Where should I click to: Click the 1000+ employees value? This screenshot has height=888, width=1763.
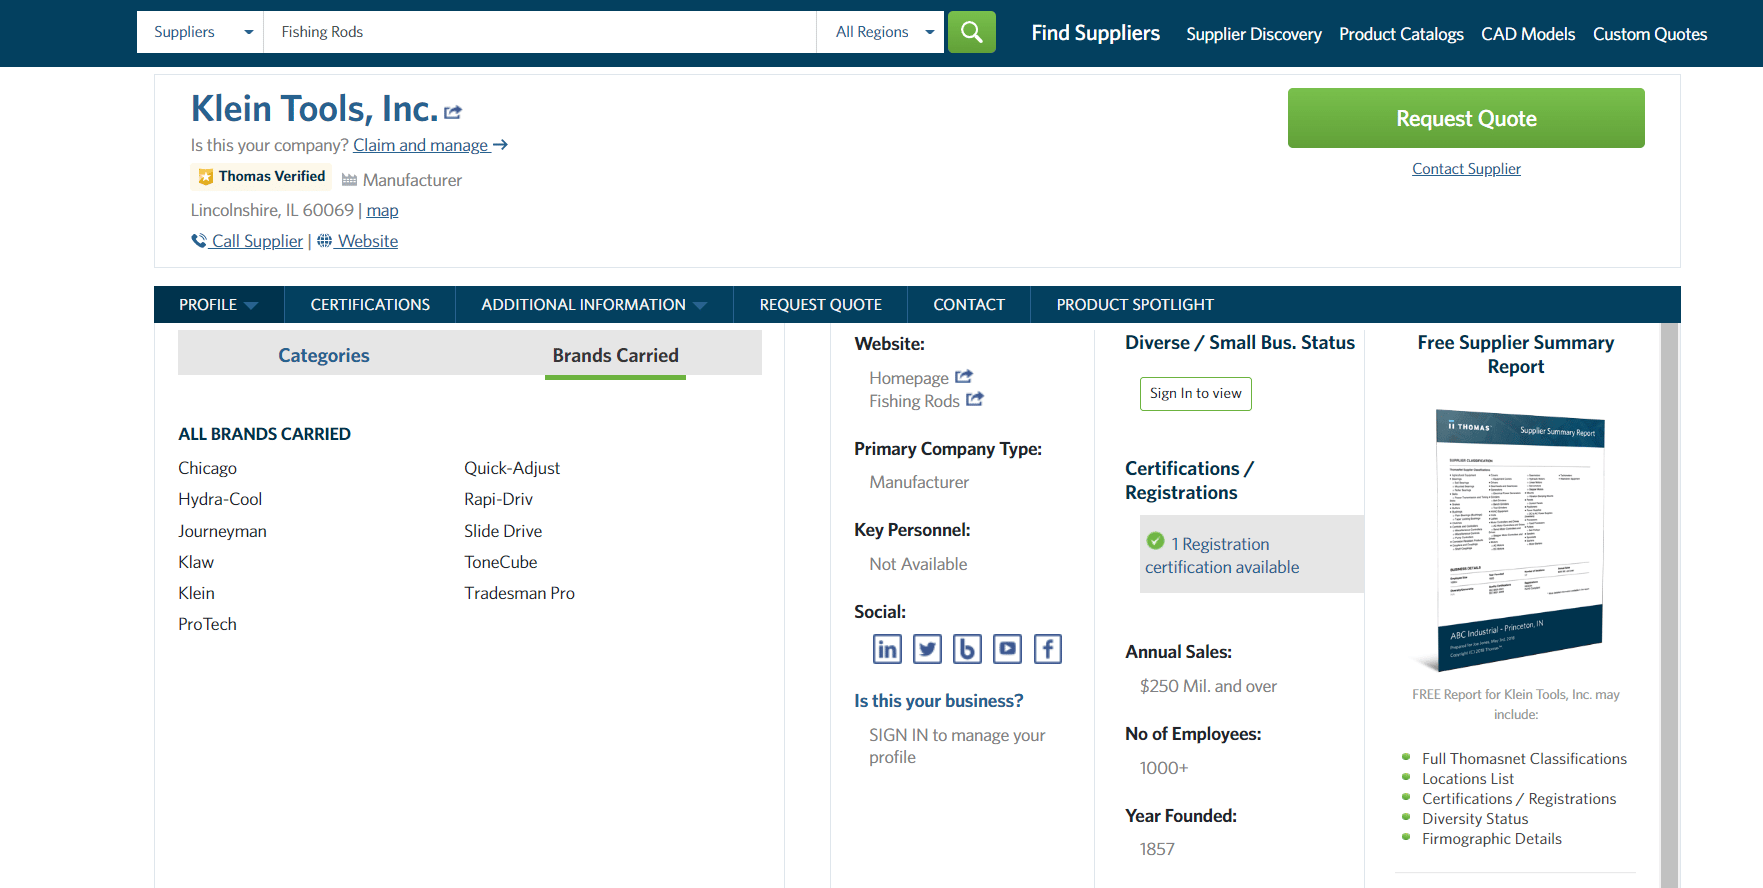click(x=1164, y=768)
